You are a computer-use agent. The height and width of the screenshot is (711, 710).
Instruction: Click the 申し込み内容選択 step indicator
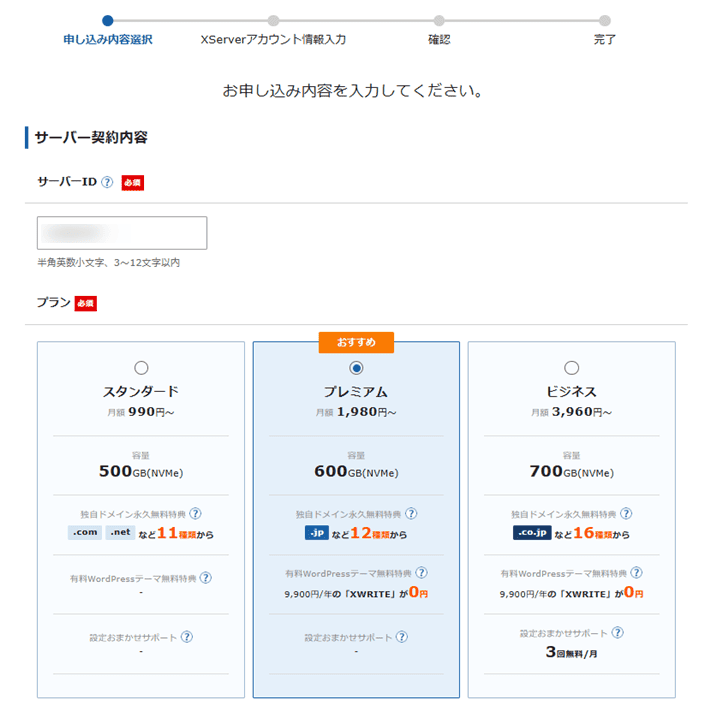click(108, 39)
